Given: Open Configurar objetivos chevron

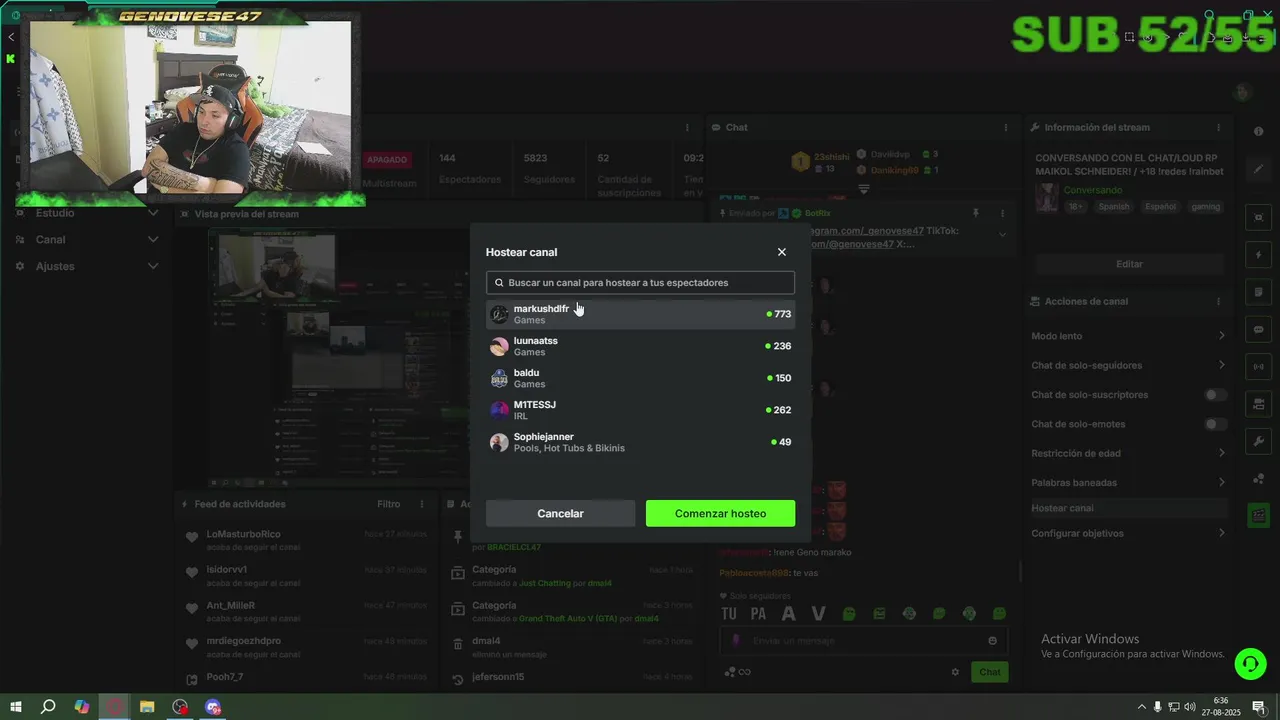Looking at the screenshot, I should point(1221,533).
